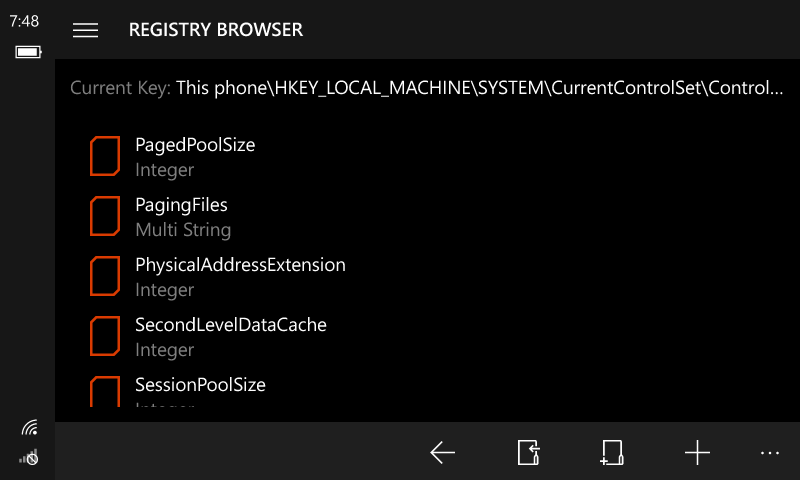Viewport: 800px width, 480px height.
Task: Click the page icon with small plus
Action: [612, 453]
